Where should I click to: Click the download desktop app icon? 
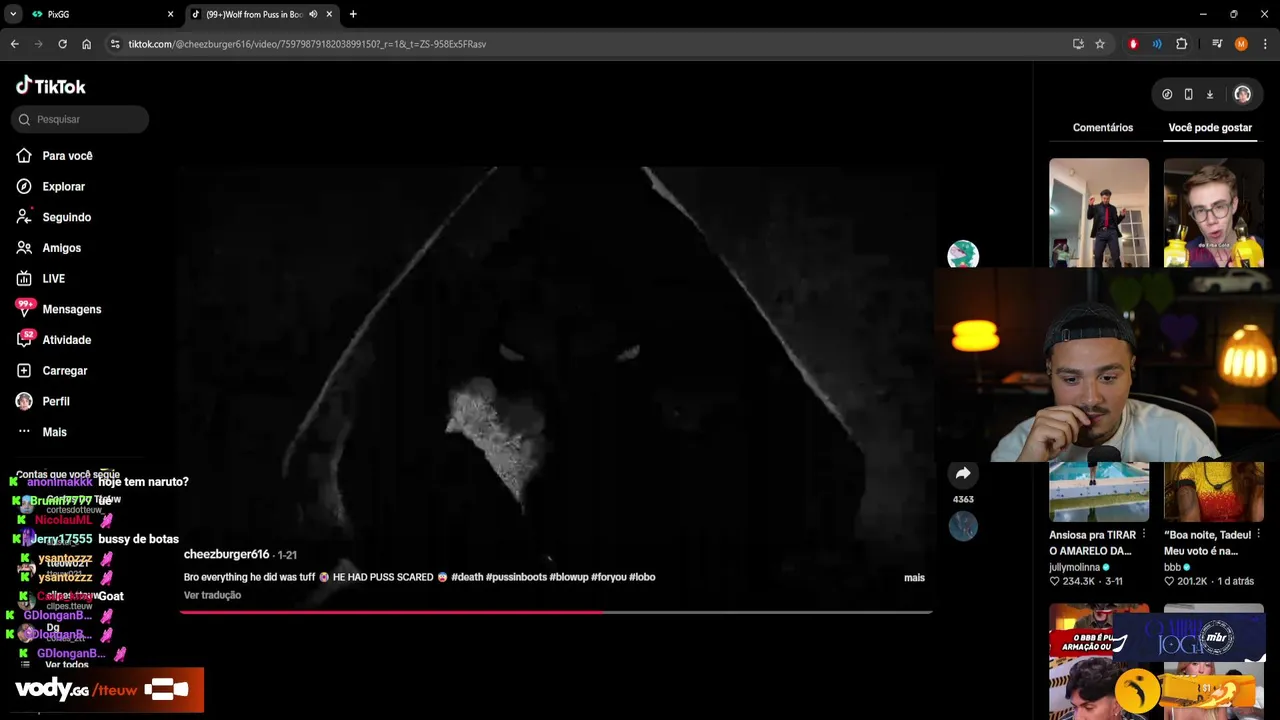pos(1209,94)
